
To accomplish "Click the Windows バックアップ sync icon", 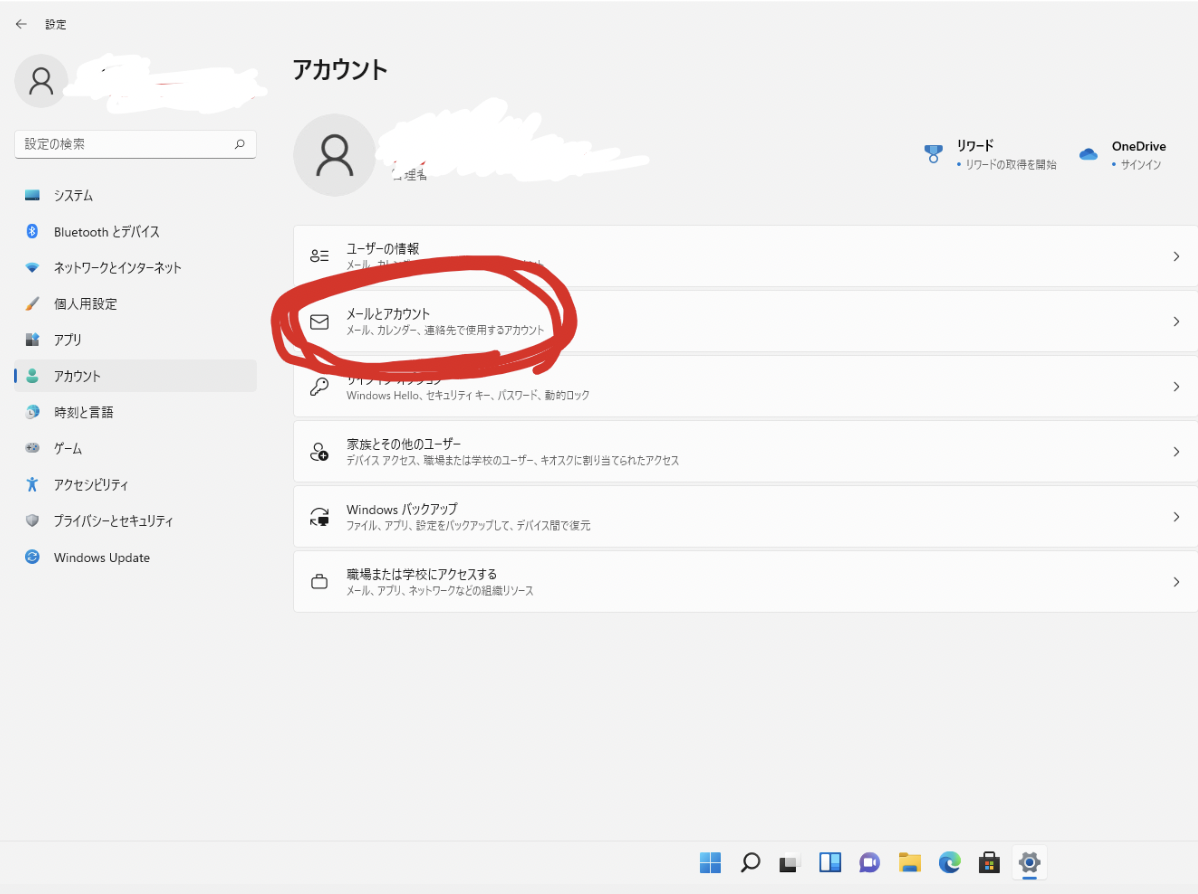I will point(319,517).
